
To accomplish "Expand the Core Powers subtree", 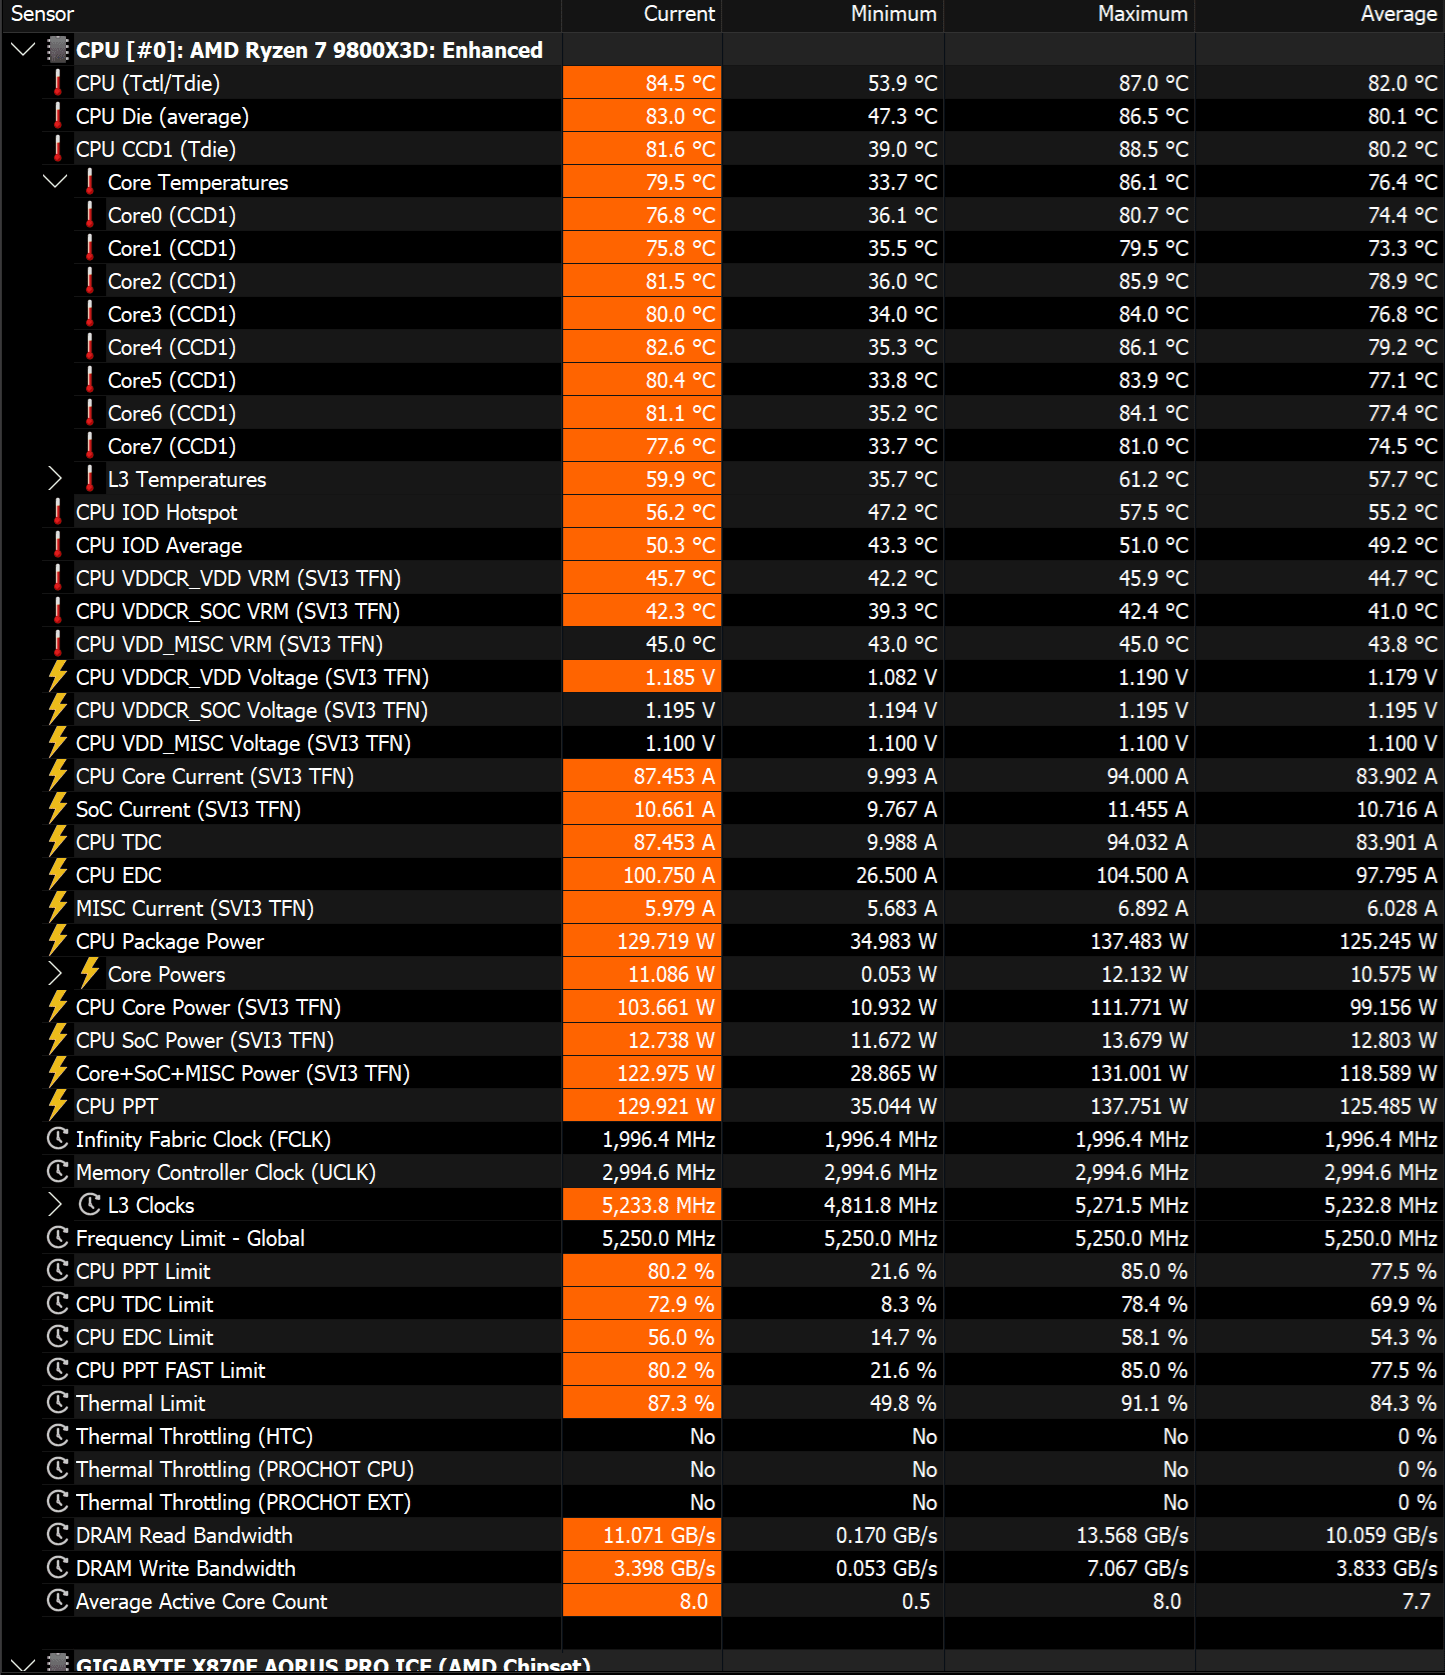I will pyautogui.click(x=55, y=974).
